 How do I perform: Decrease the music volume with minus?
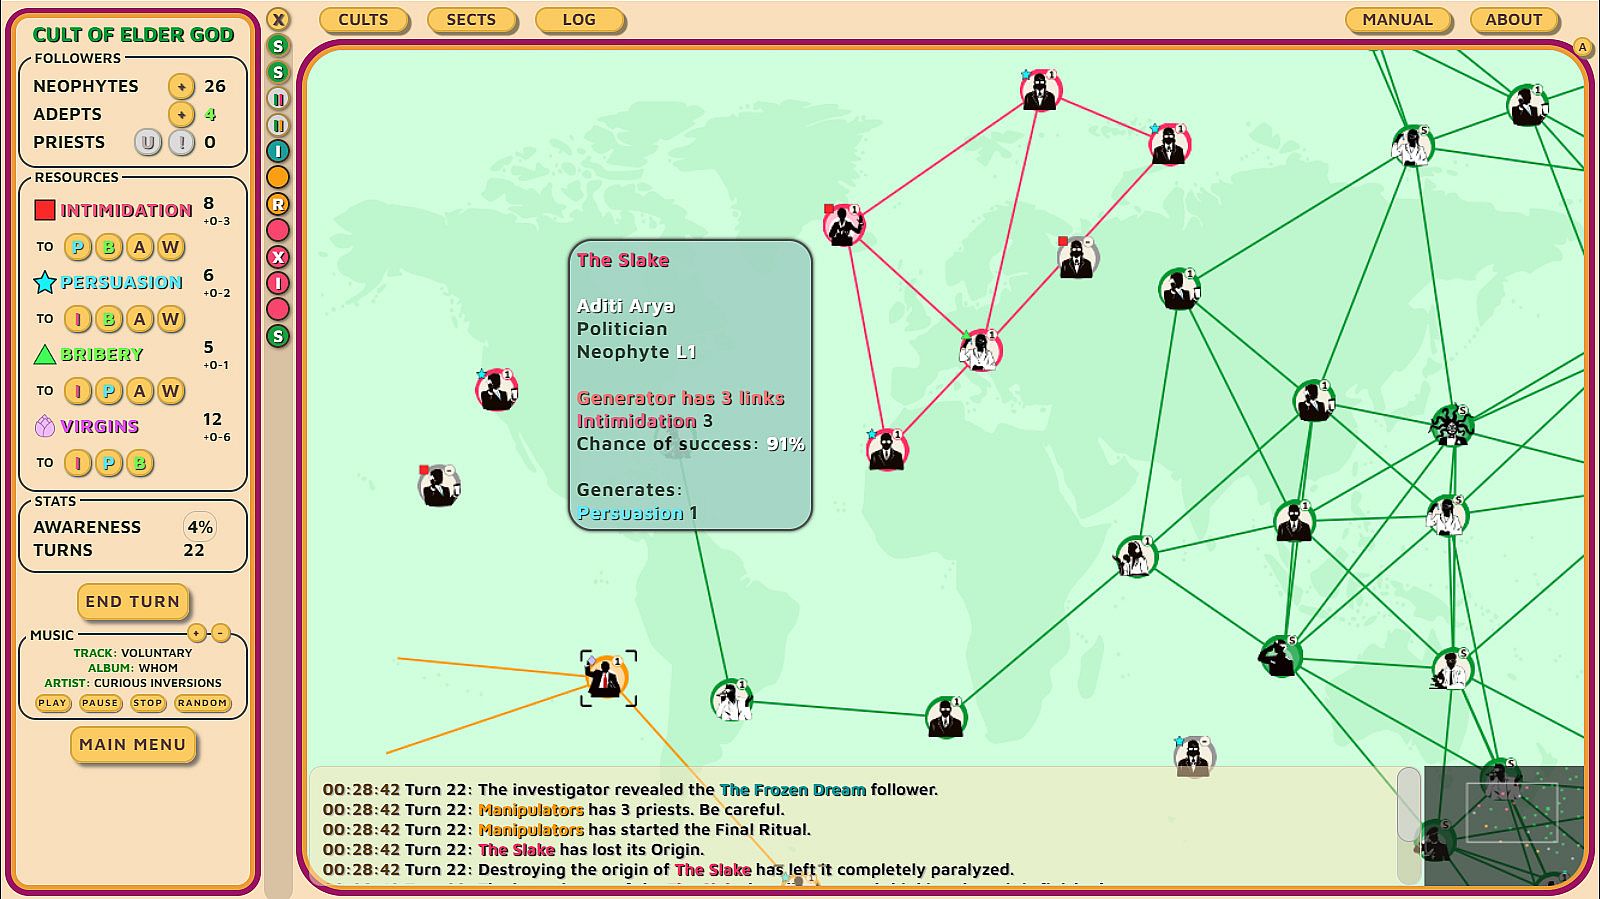(221, 633)
